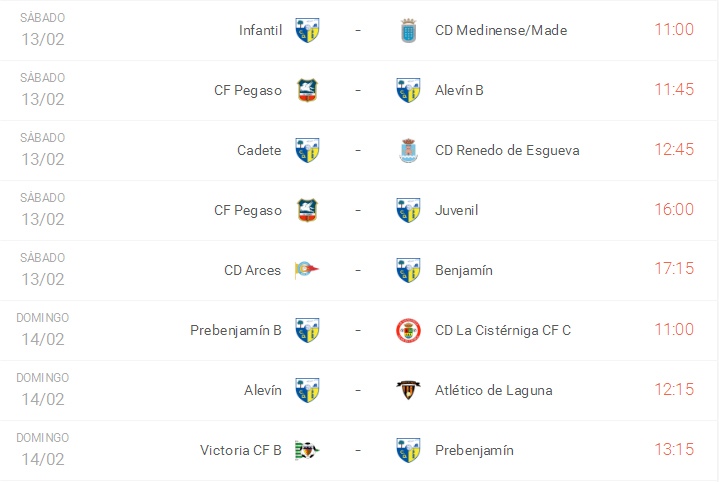Click the CD Medinense/Made team crest

pos(408,30)
